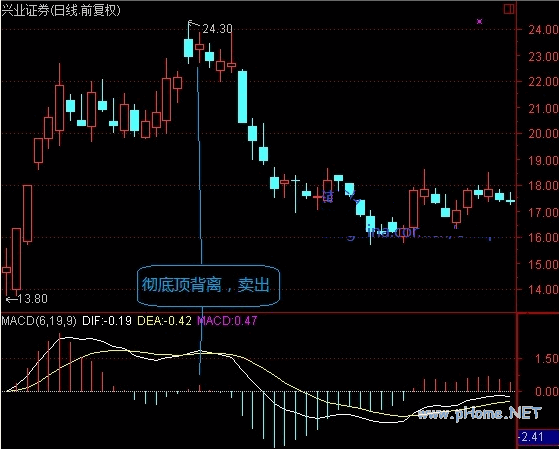Click the DIF:-0.19 value
The image size is (559, 449).
pyautogui.click(x=107, y=321)
